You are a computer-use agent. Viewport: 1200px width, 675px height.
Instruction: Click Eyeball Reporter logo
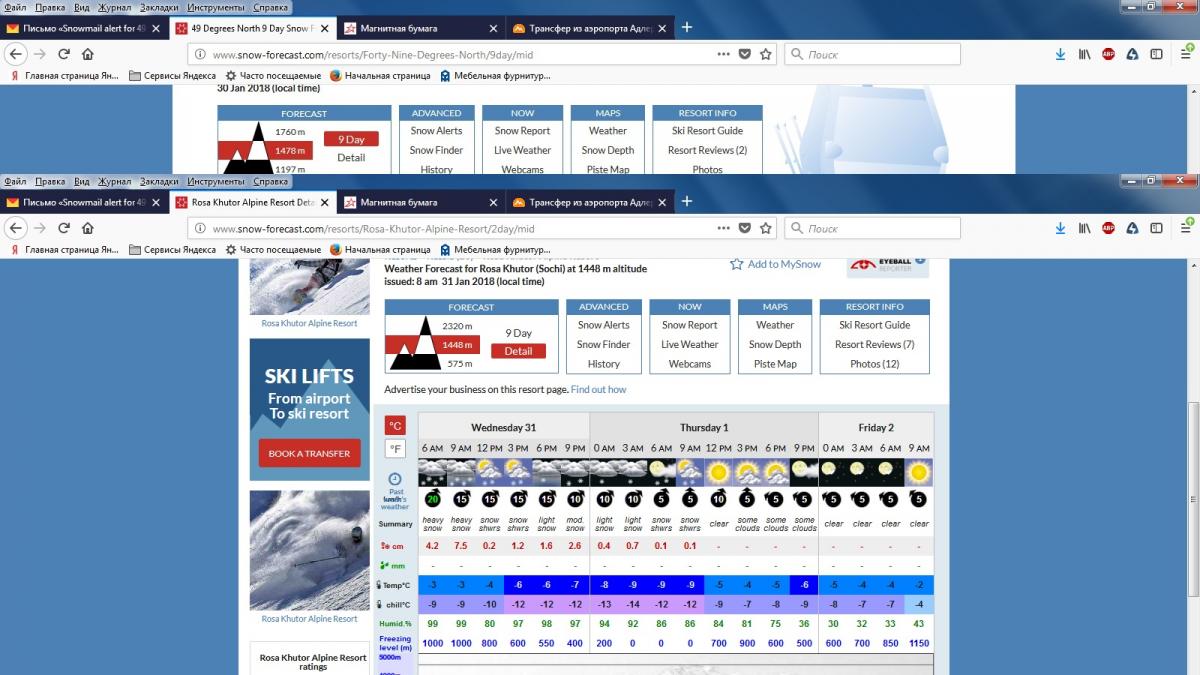pyautogui.click(x=888, y=266)
